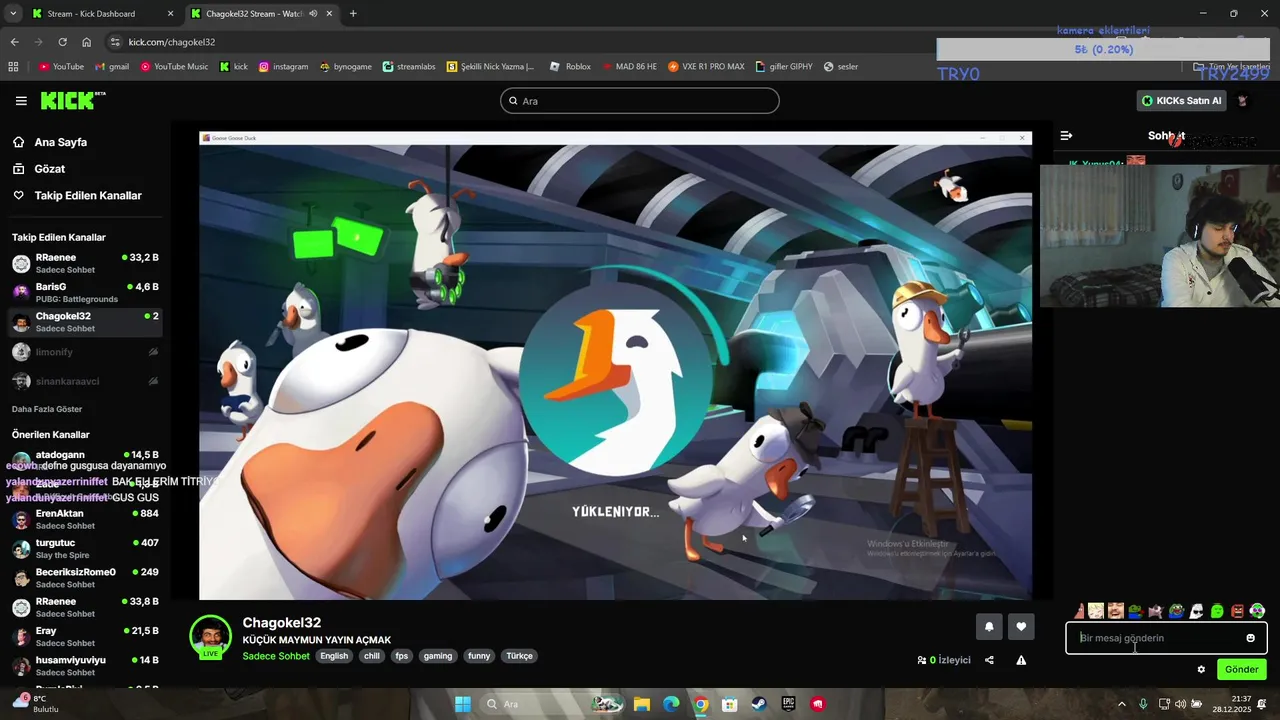Report the stream with the warning triangle
1280x720 pixels.
(1021, 660)
